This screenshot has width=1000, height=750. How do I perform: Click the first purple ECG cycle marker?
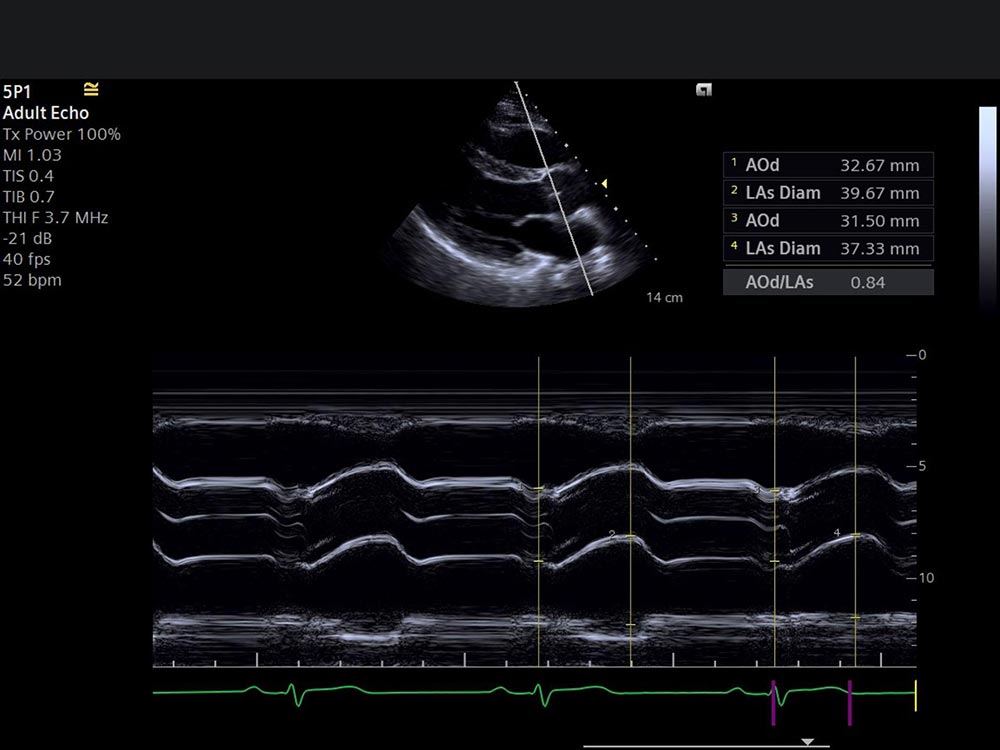[773, 702]
